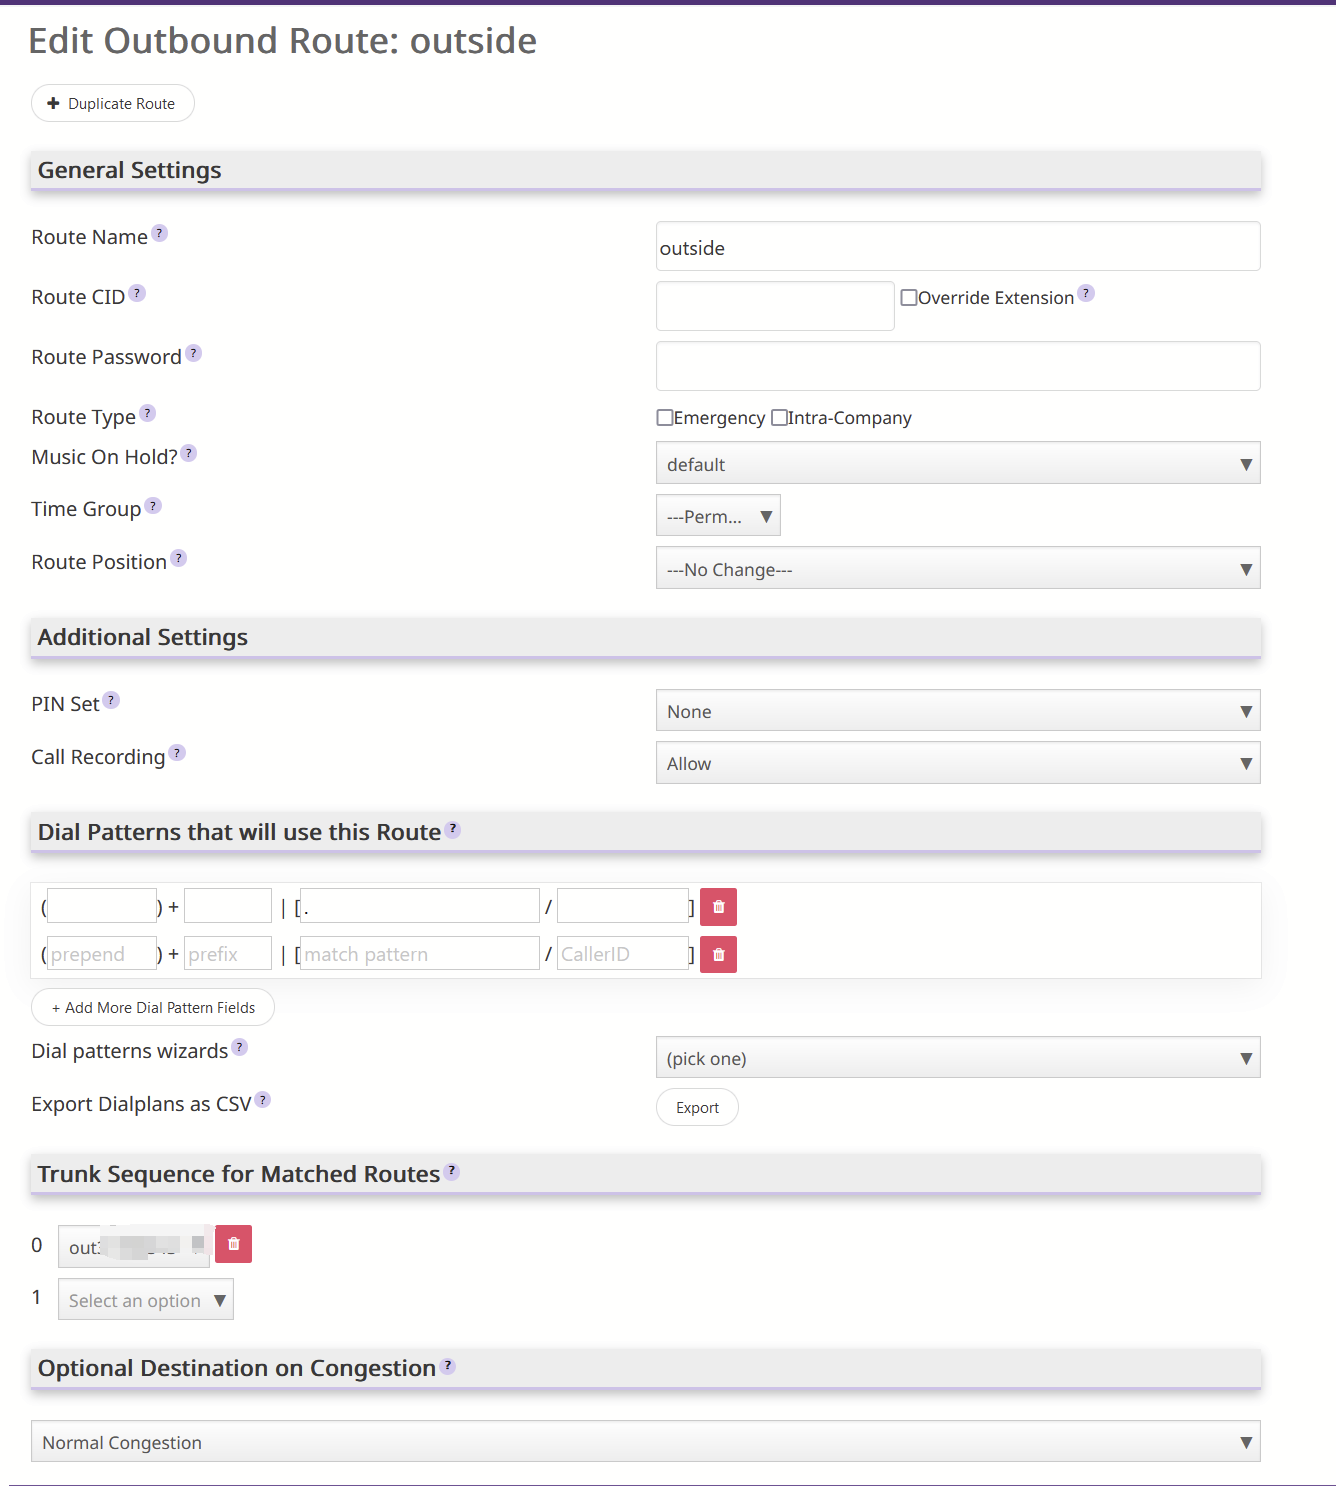Image resolution: width=1336 pixels, height=1486 pixels.
Task: Show help for Call Recording
Action: (x=177, y=753)
